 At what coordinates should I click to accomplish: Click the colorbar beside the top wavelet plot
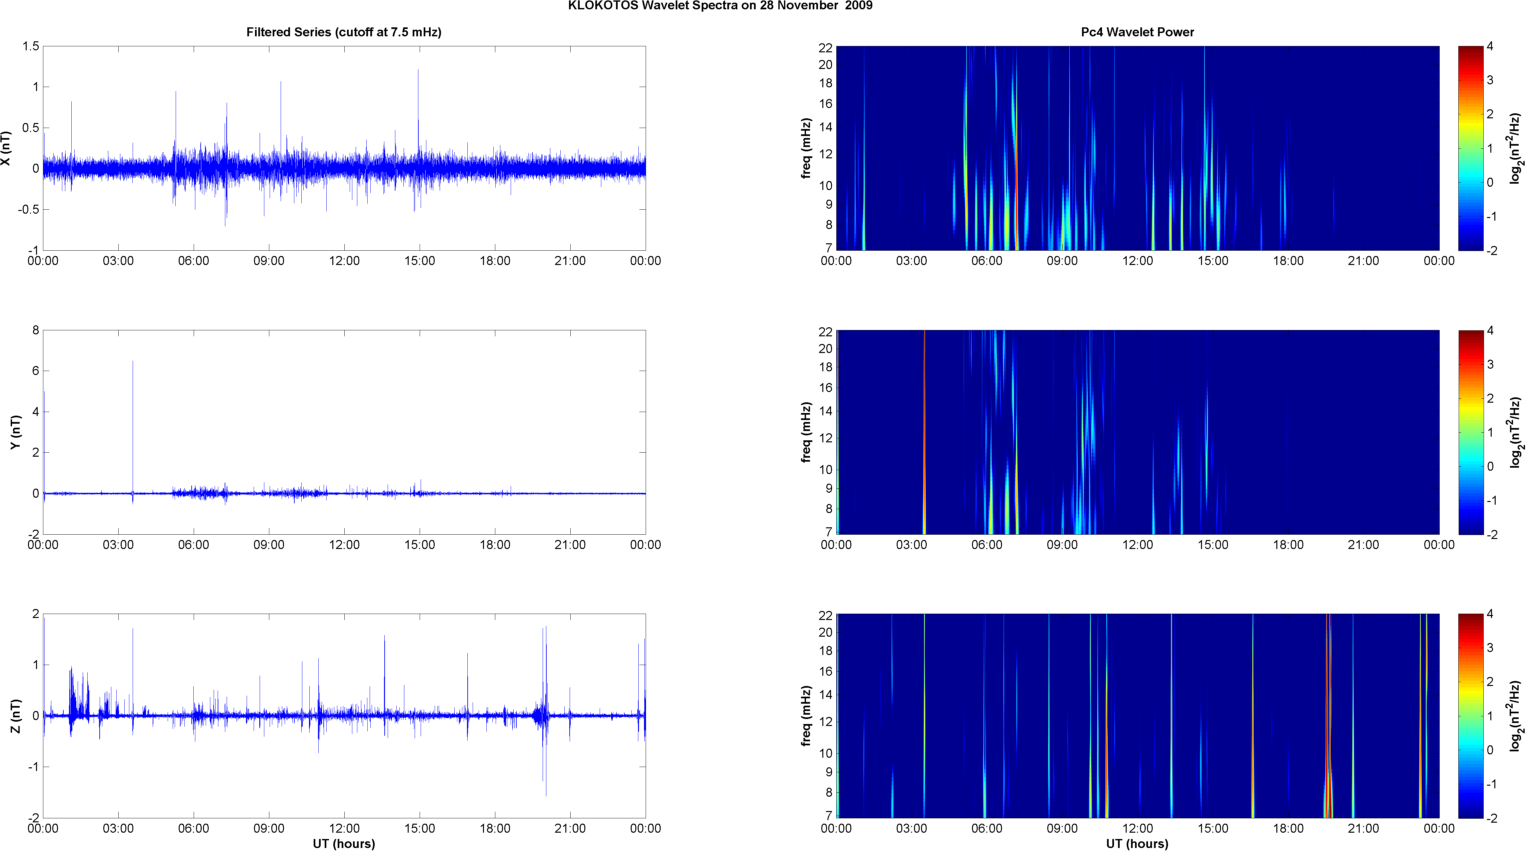point(1470,148)
